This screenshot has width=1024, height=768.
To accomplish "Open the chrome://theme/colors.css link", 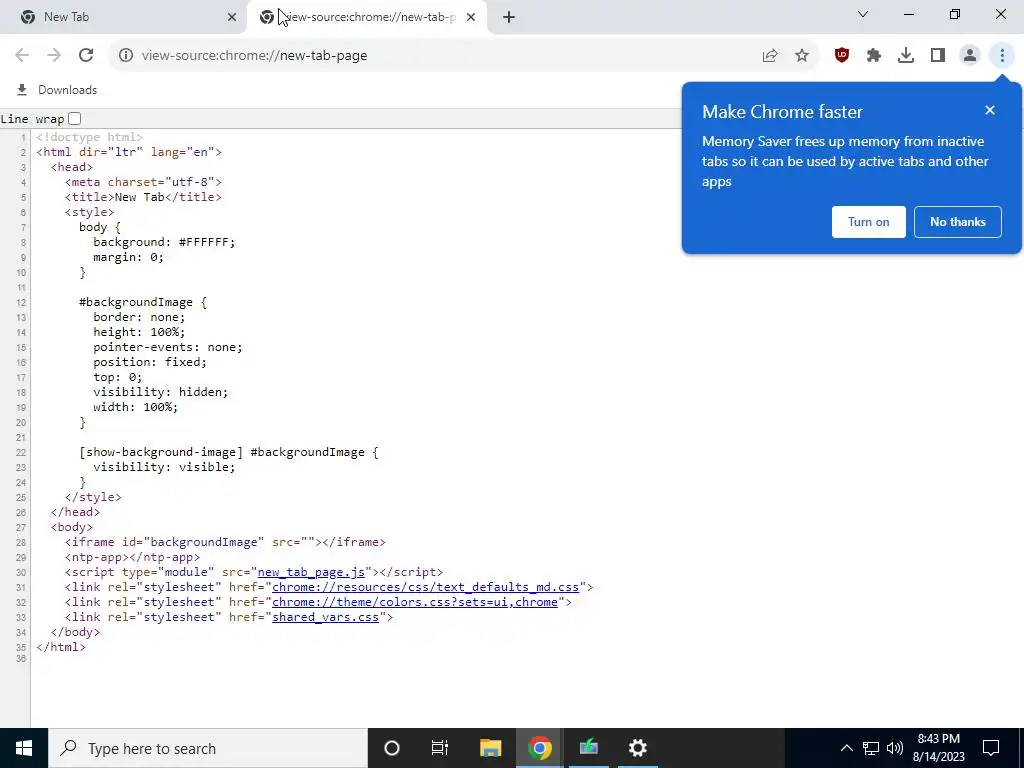I will 415,602.
